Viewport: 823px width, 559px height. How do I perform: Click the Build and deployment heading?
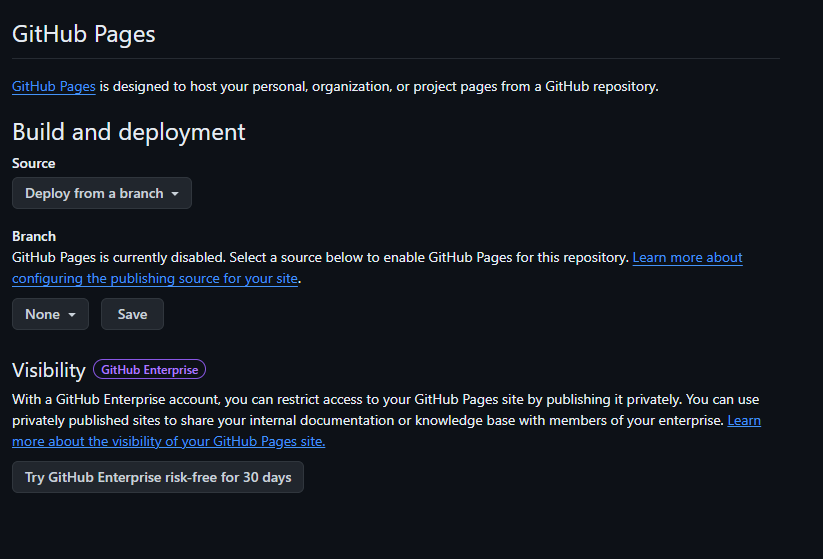point(129,132)
